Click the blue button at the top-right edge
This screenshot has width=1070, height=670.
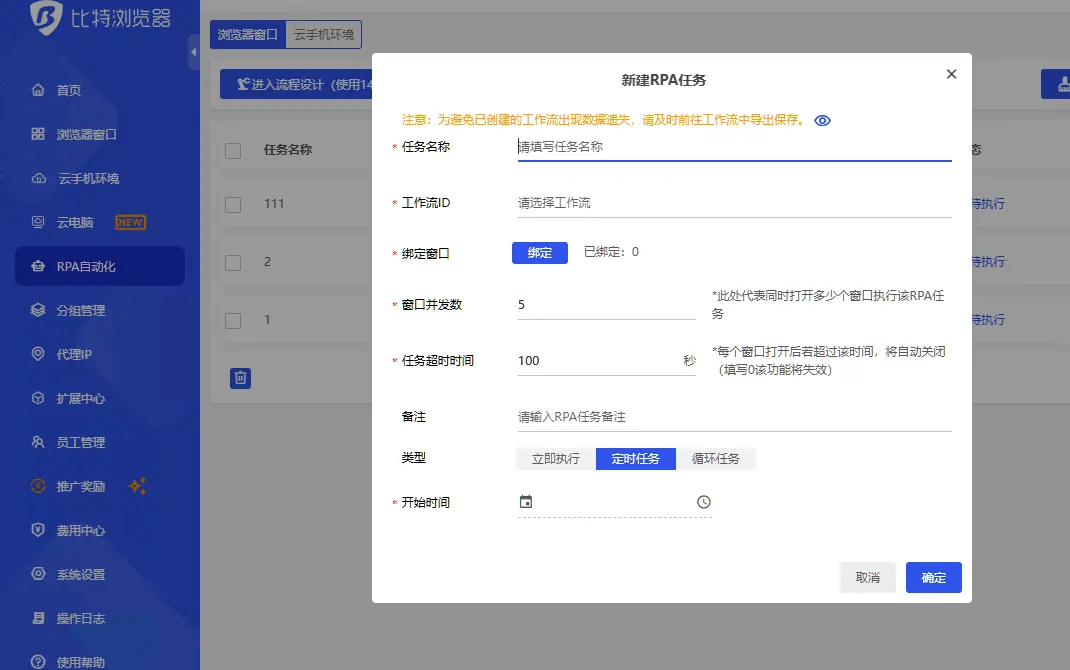point(1056,84)
